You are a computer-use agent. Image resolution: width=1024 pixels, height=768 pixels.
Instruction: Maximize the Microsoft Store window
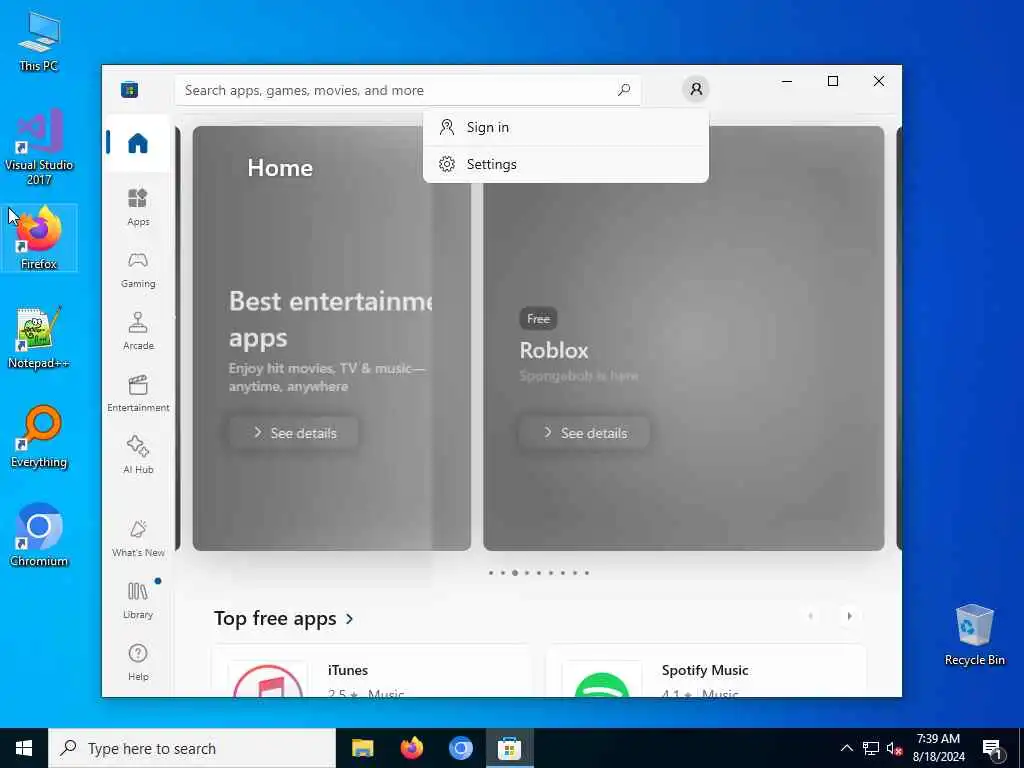pos(833,82)
